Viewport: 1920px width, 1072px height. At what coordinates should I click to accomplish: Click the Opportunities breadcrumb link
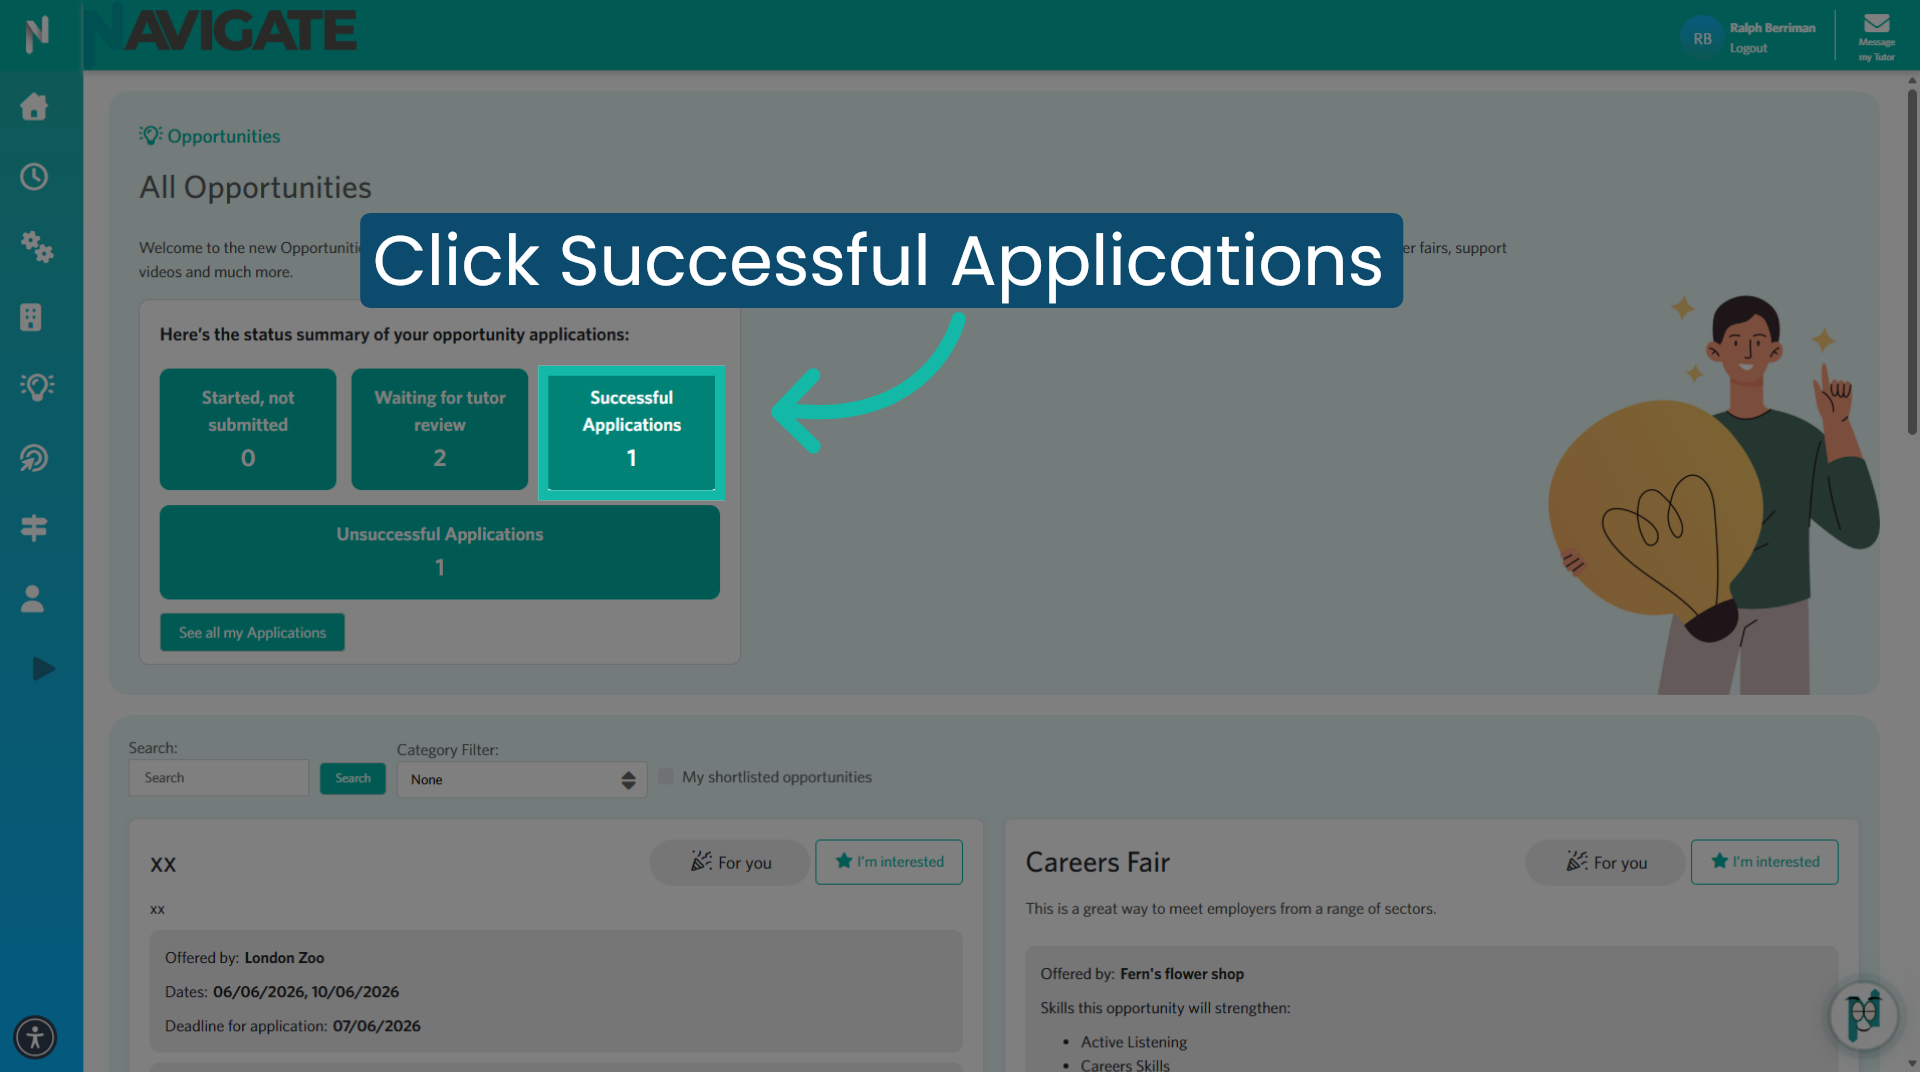(224, 136)
